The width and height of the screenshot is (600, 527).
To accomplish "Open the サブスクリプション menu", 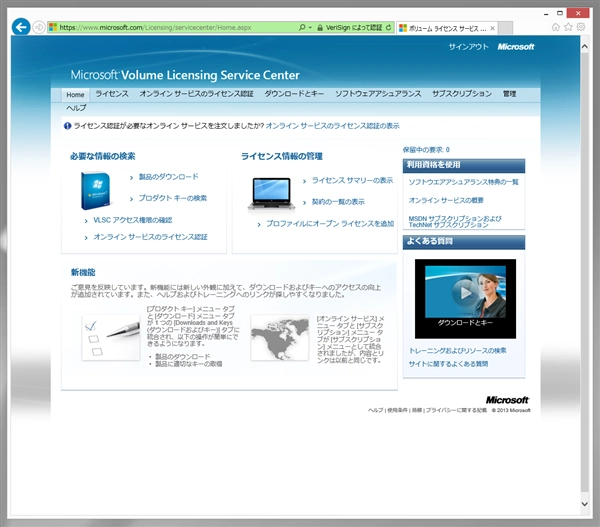I will [462, 94].
